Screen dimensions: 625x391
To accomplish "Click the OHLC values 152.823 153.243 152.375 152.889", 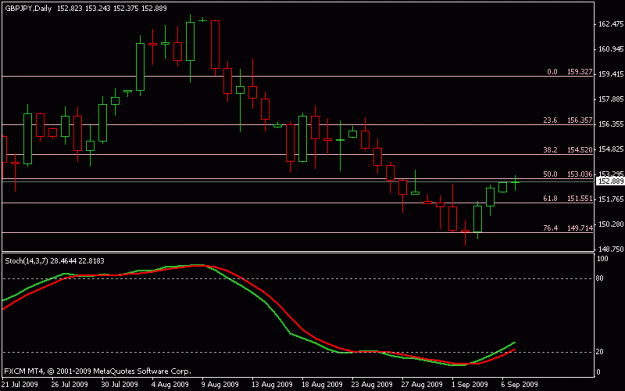I will pos(112,8).
